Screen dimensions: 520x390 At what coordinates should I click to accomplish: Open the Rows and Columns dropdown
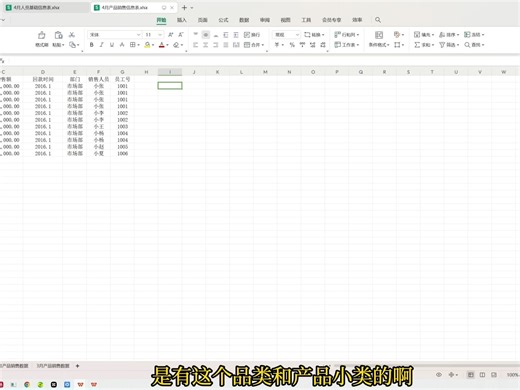coord(347,35)
